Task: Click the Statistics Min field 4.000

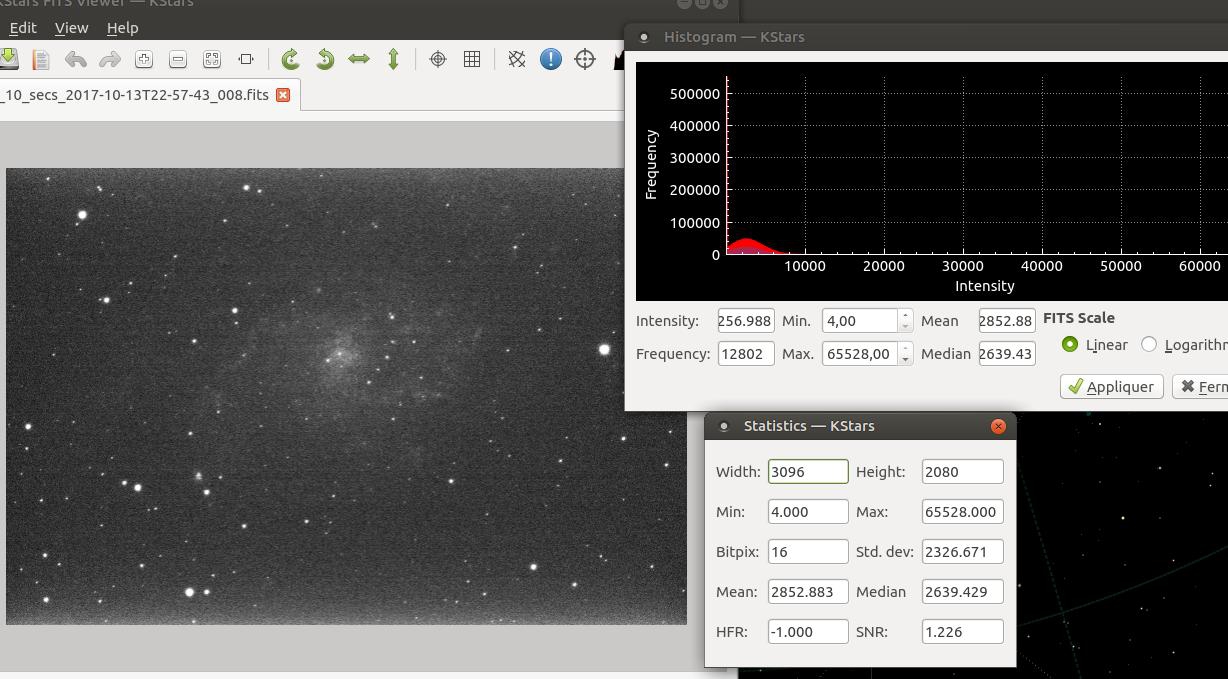Action: pyautogui.click(x=808, y=512)
